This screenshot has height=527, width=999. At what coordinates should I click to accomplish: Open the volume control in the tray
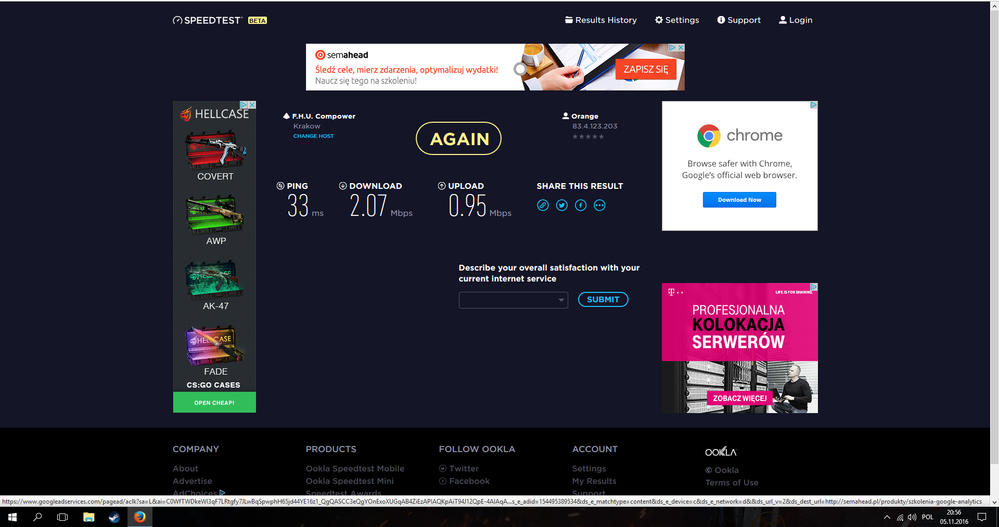(912, 517)
